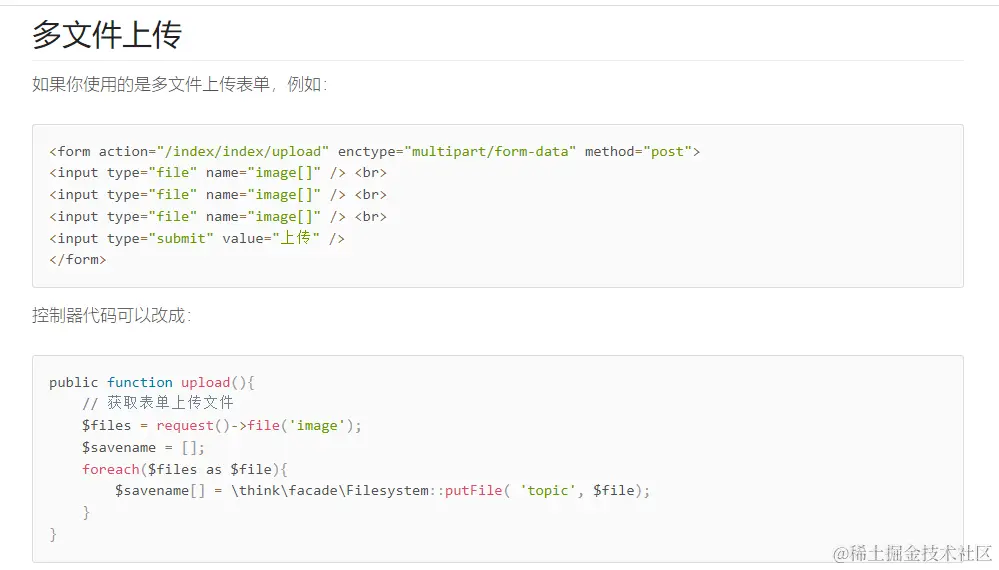Screen dimensions: 999x570
Task: Click the "multipart/form-data" enctype value
Action: click(x=489, y=152)
